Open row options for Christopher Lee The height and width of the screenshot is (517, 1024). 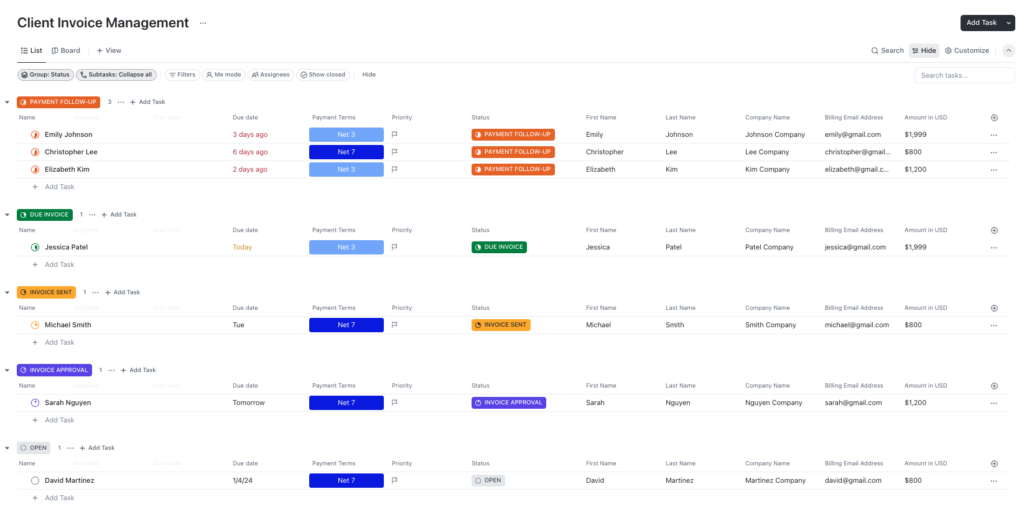coord(993,153)
